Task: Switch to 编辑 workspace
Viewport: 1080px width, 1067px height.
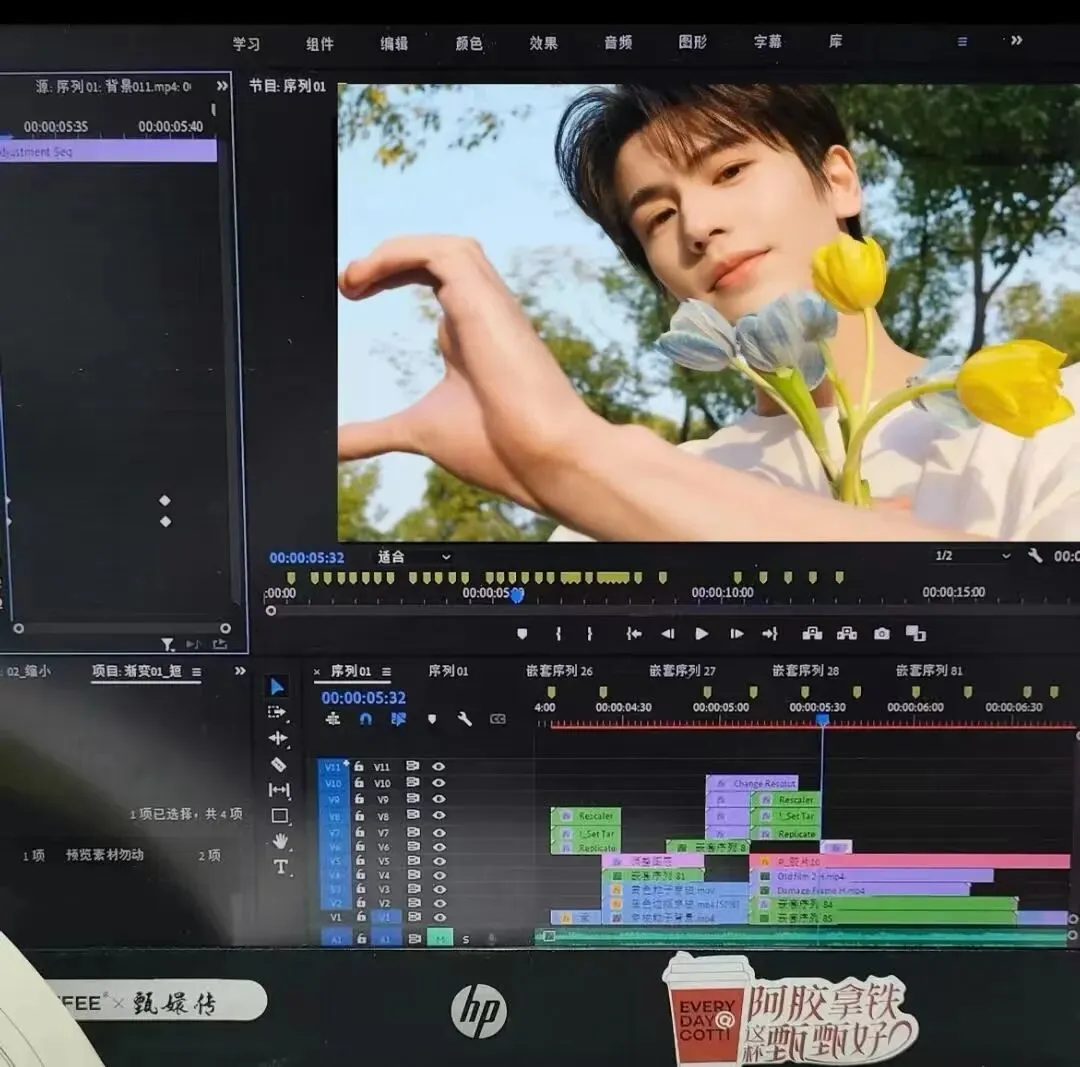Action: [x=394, y=43]
